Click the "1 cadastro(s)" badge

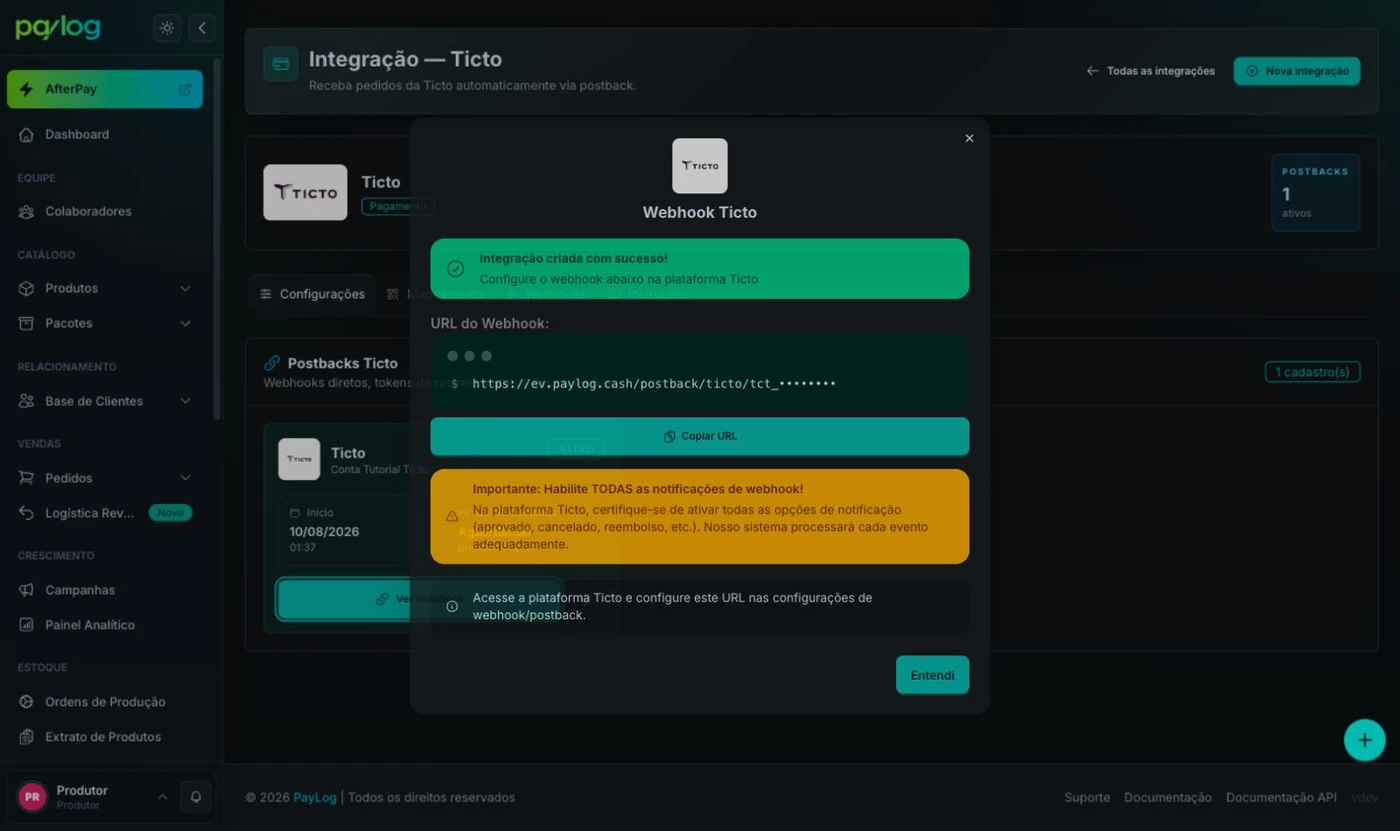1312,372
